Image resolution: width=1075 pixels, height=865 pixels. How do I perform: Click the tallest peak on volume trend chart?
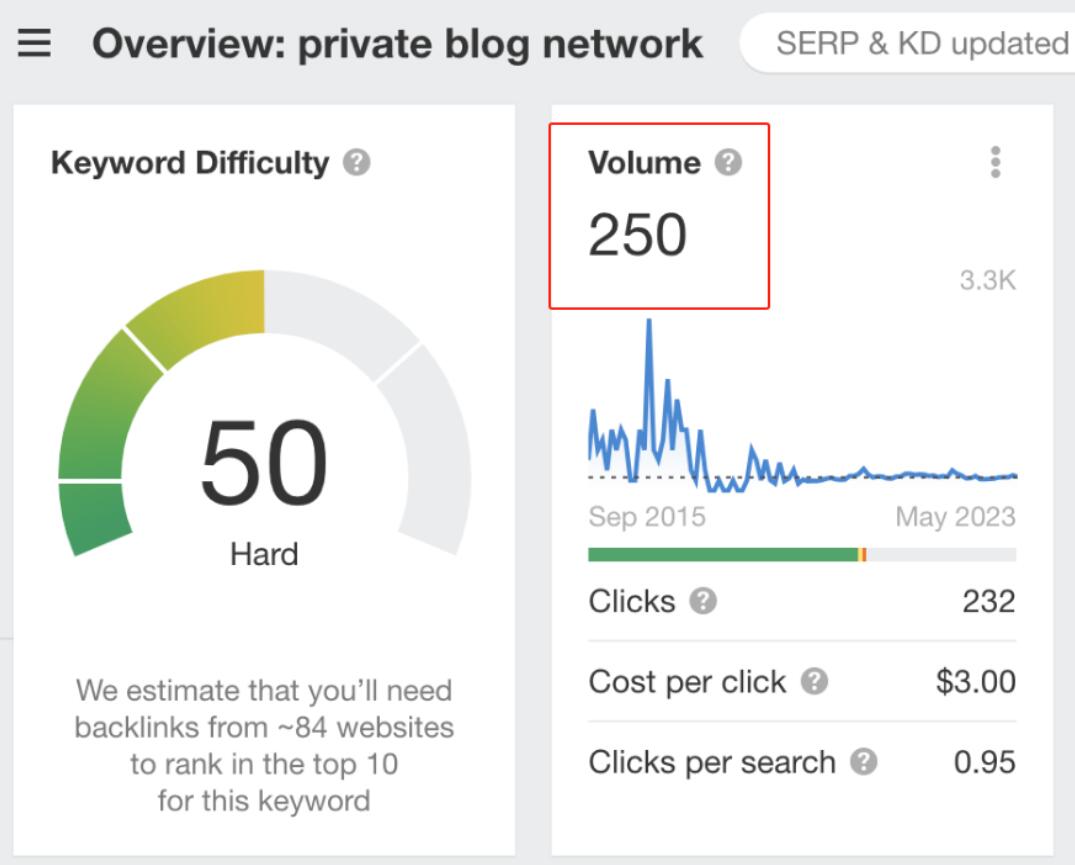(x=649, y=322)
